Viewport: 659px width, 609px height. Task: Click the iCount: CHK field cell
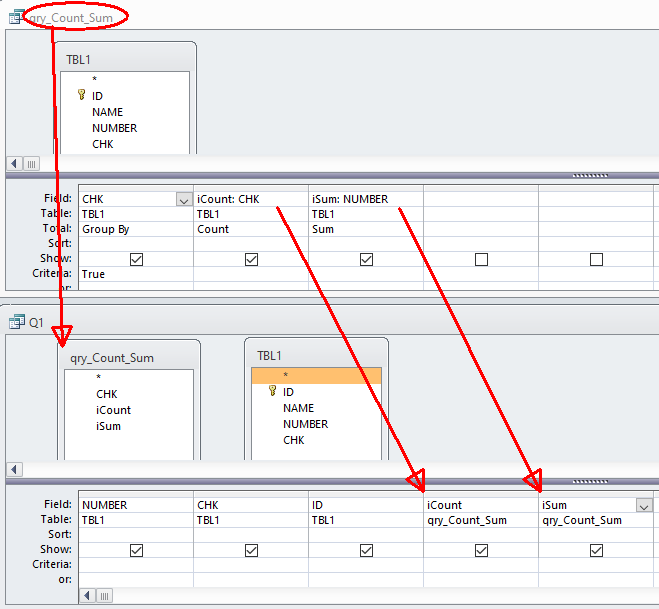click(x=251, y=199)
